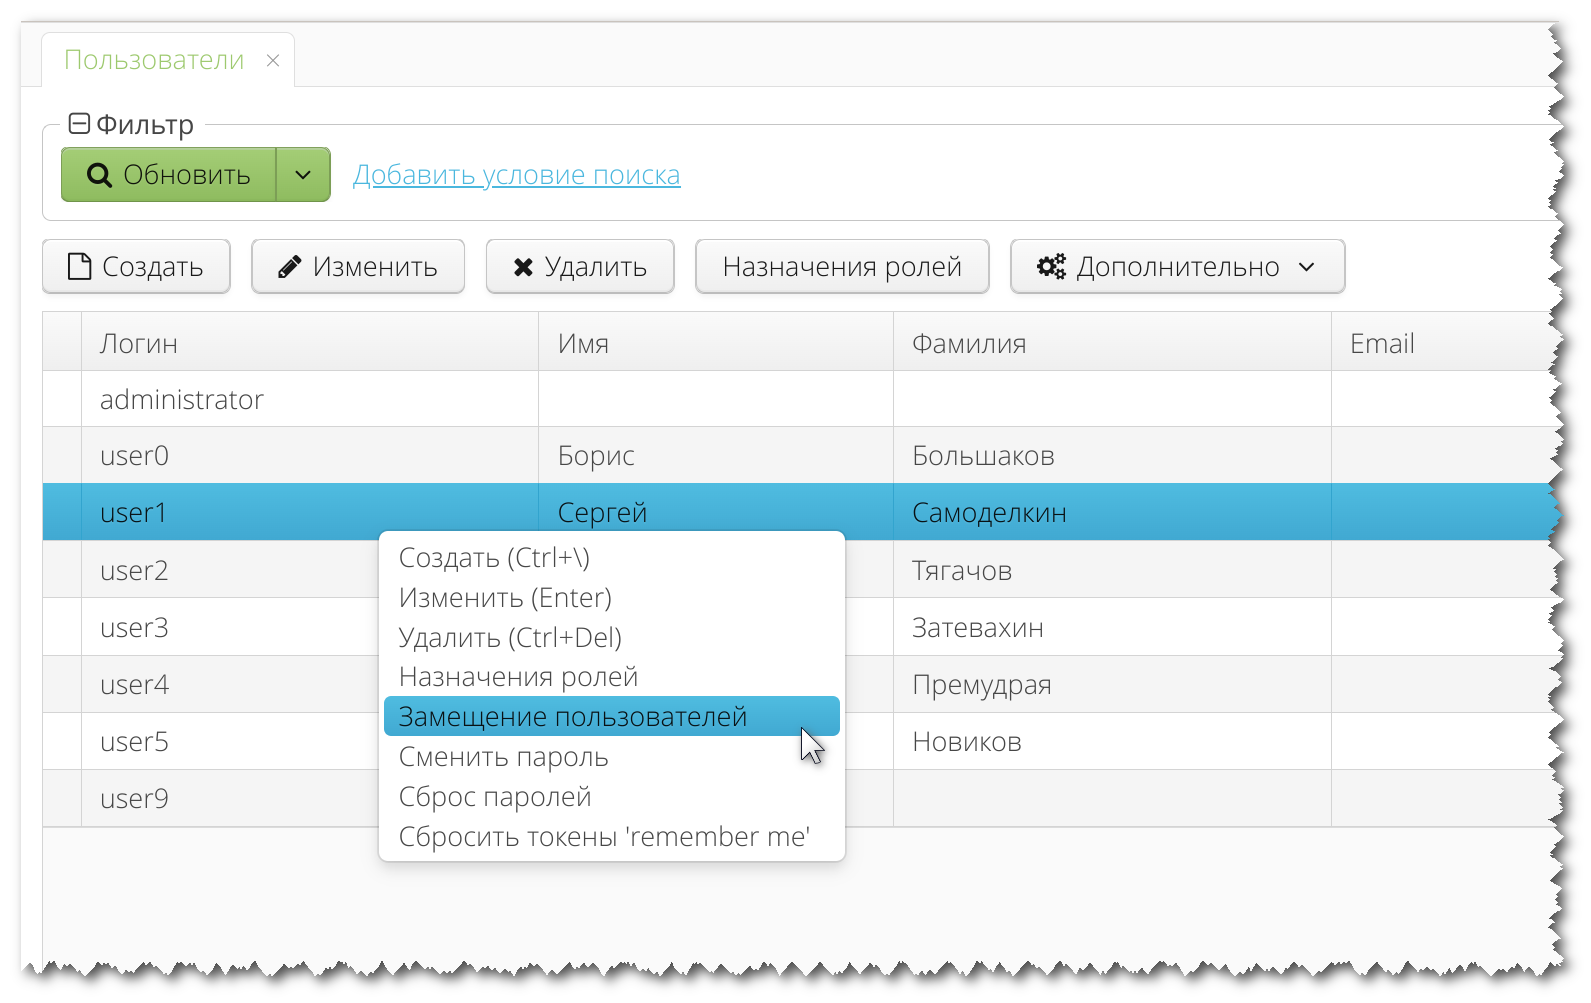1591x1003 pixels.
Task: Close the Пользователи tab
Action: (272, 61)
